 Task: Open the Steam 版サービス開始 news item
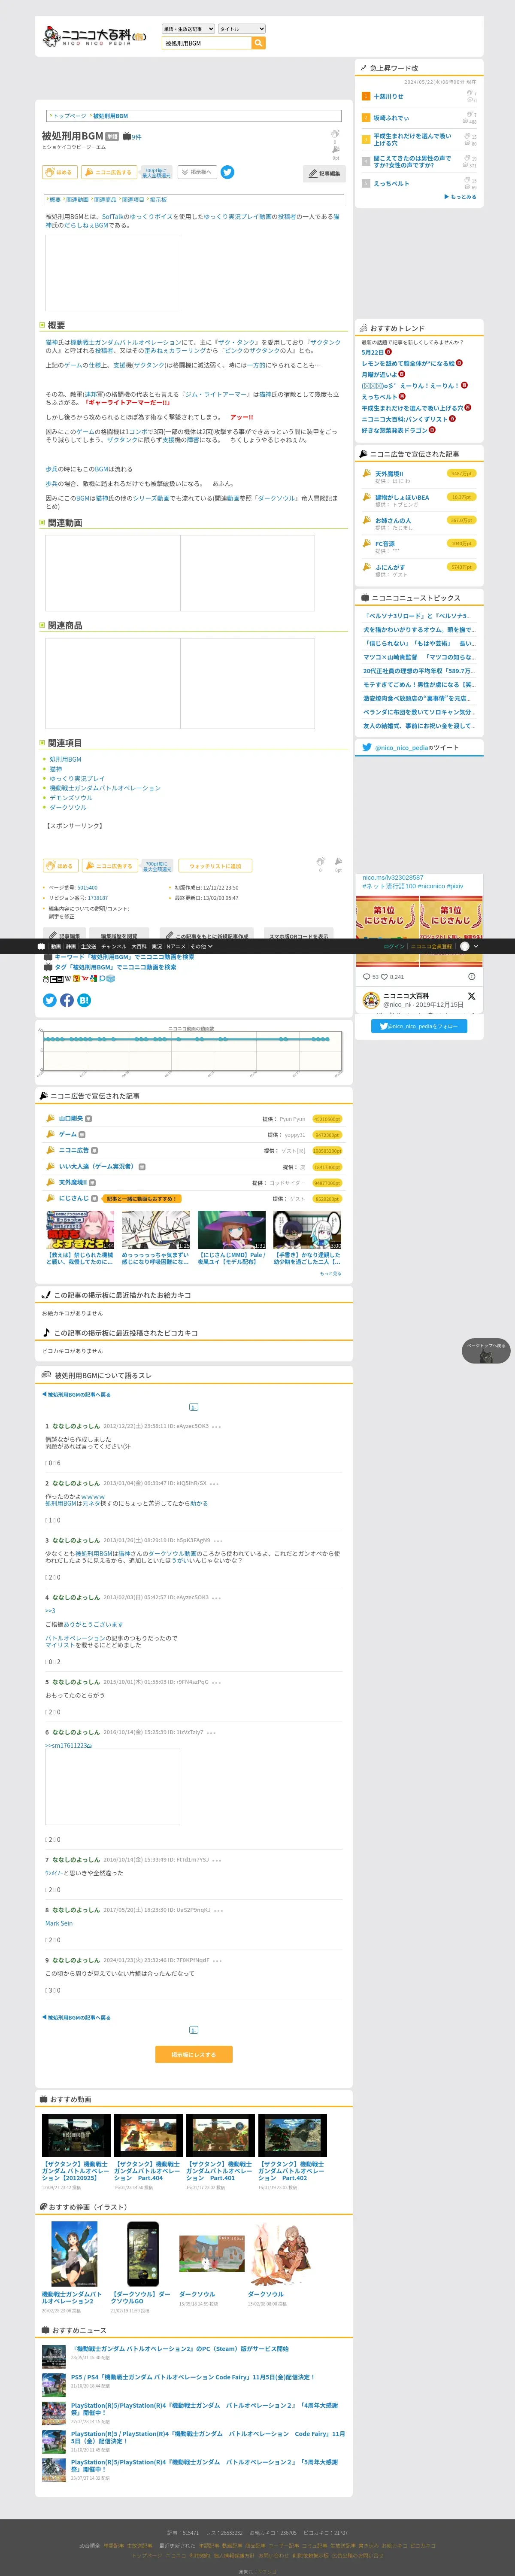click(x=180, y=2349)
